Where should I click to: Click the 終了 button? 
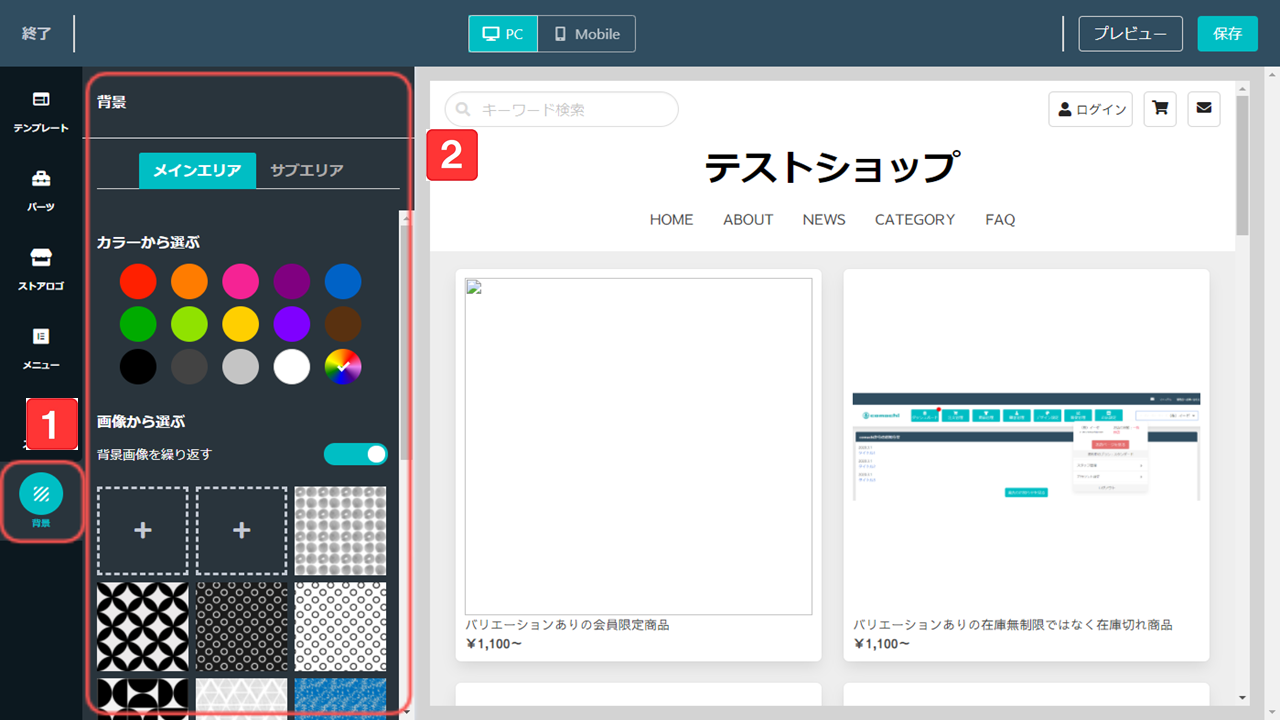pos(36,33)
